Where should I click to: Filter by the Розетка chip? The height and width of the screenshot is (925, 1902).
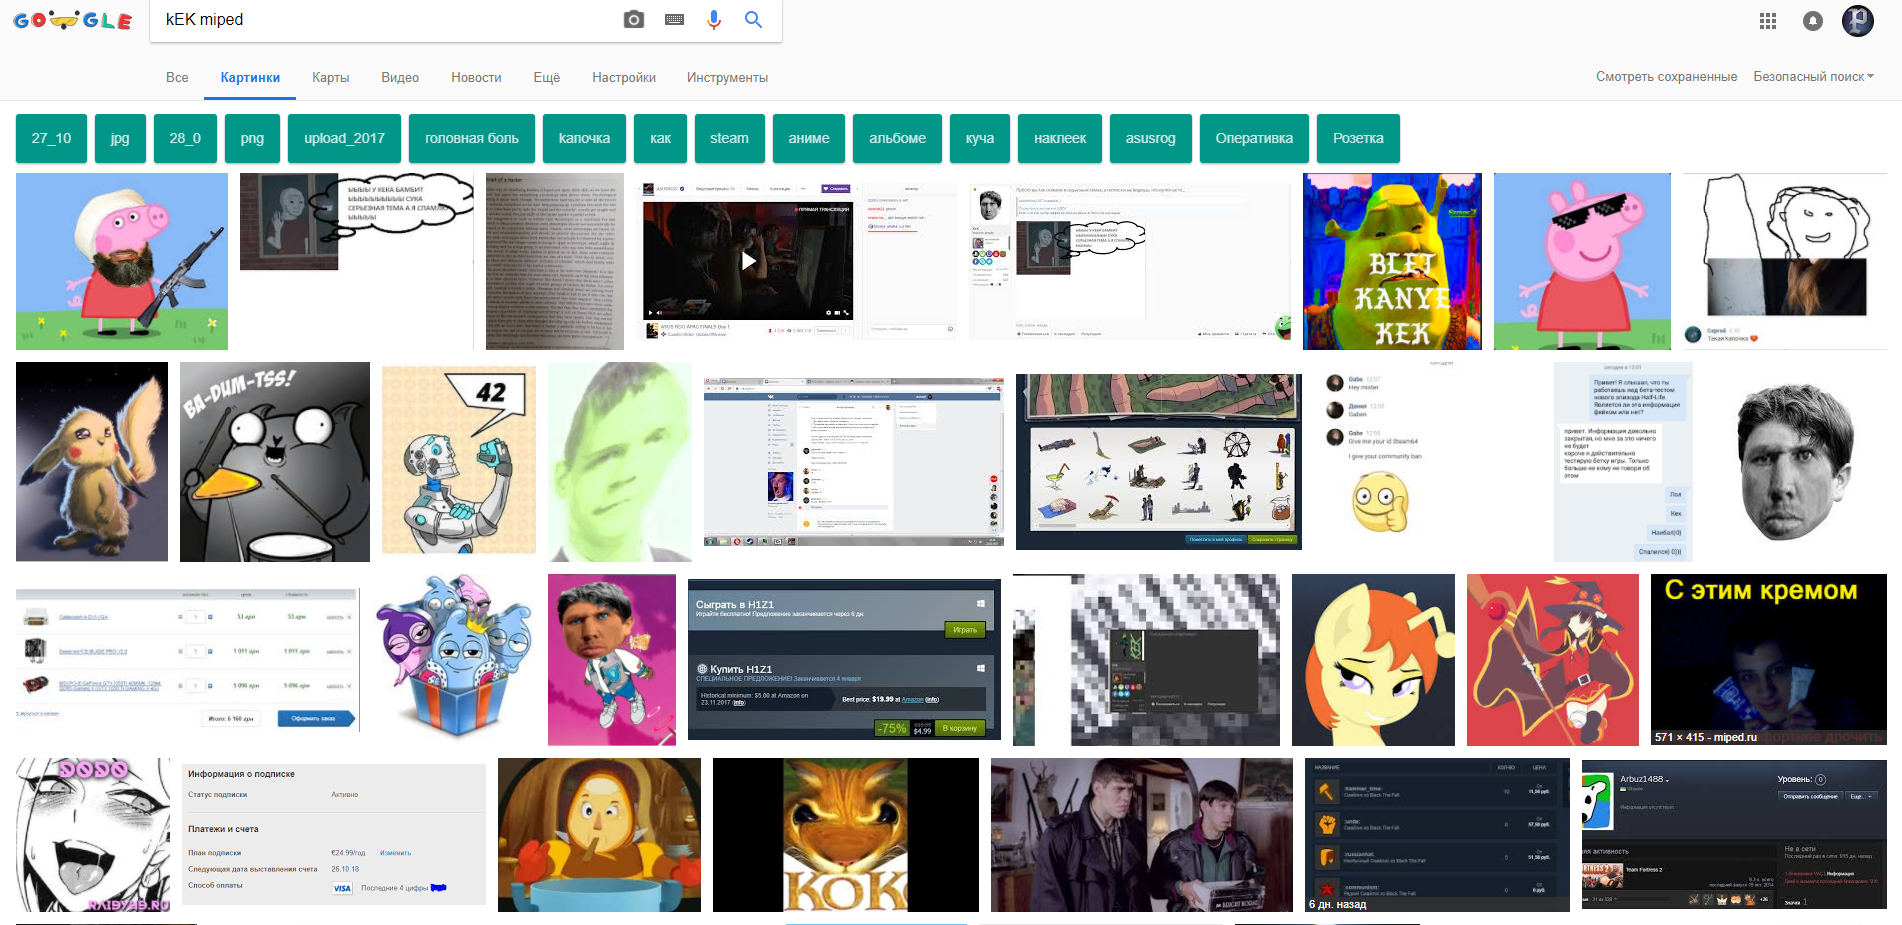tap(1358, 138)
